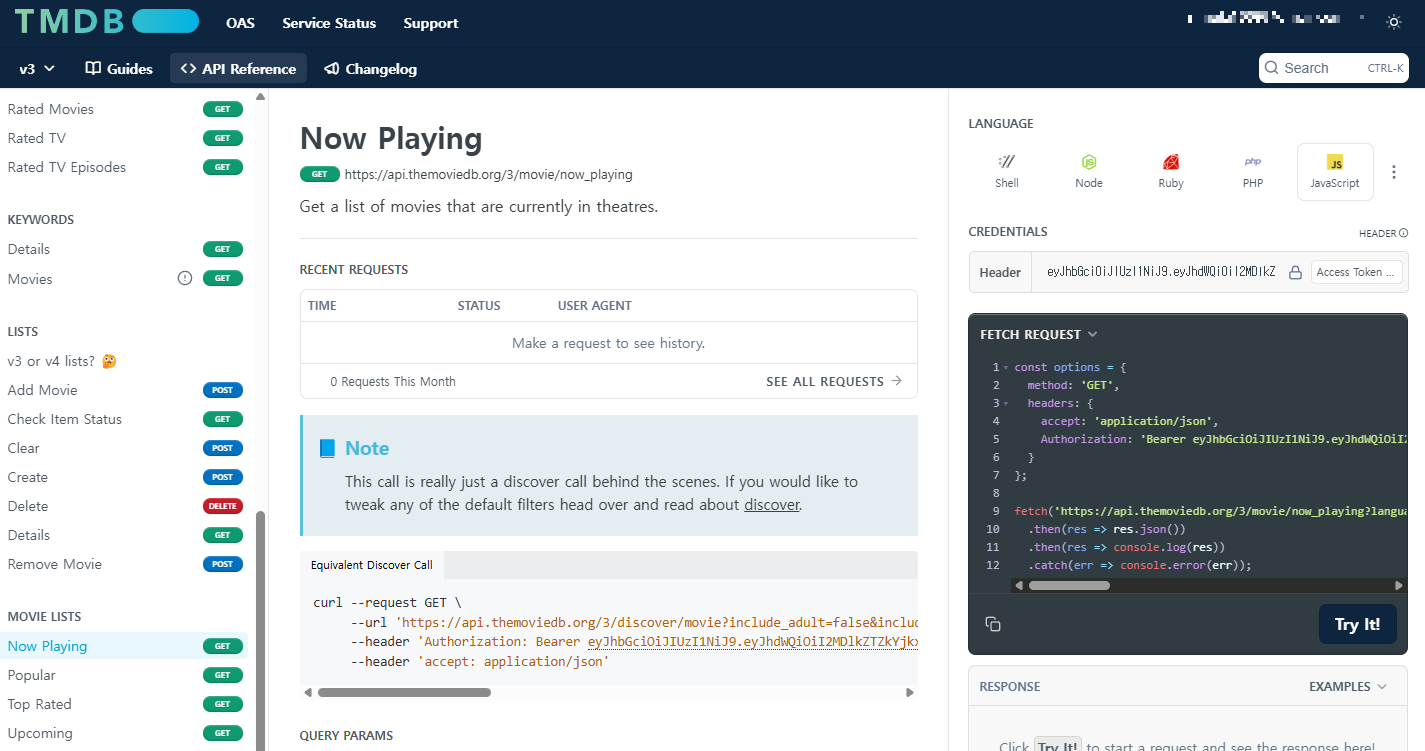Click the lock icon in credentials
This screenshot has height=751, width=1425.
(1295, 272)
